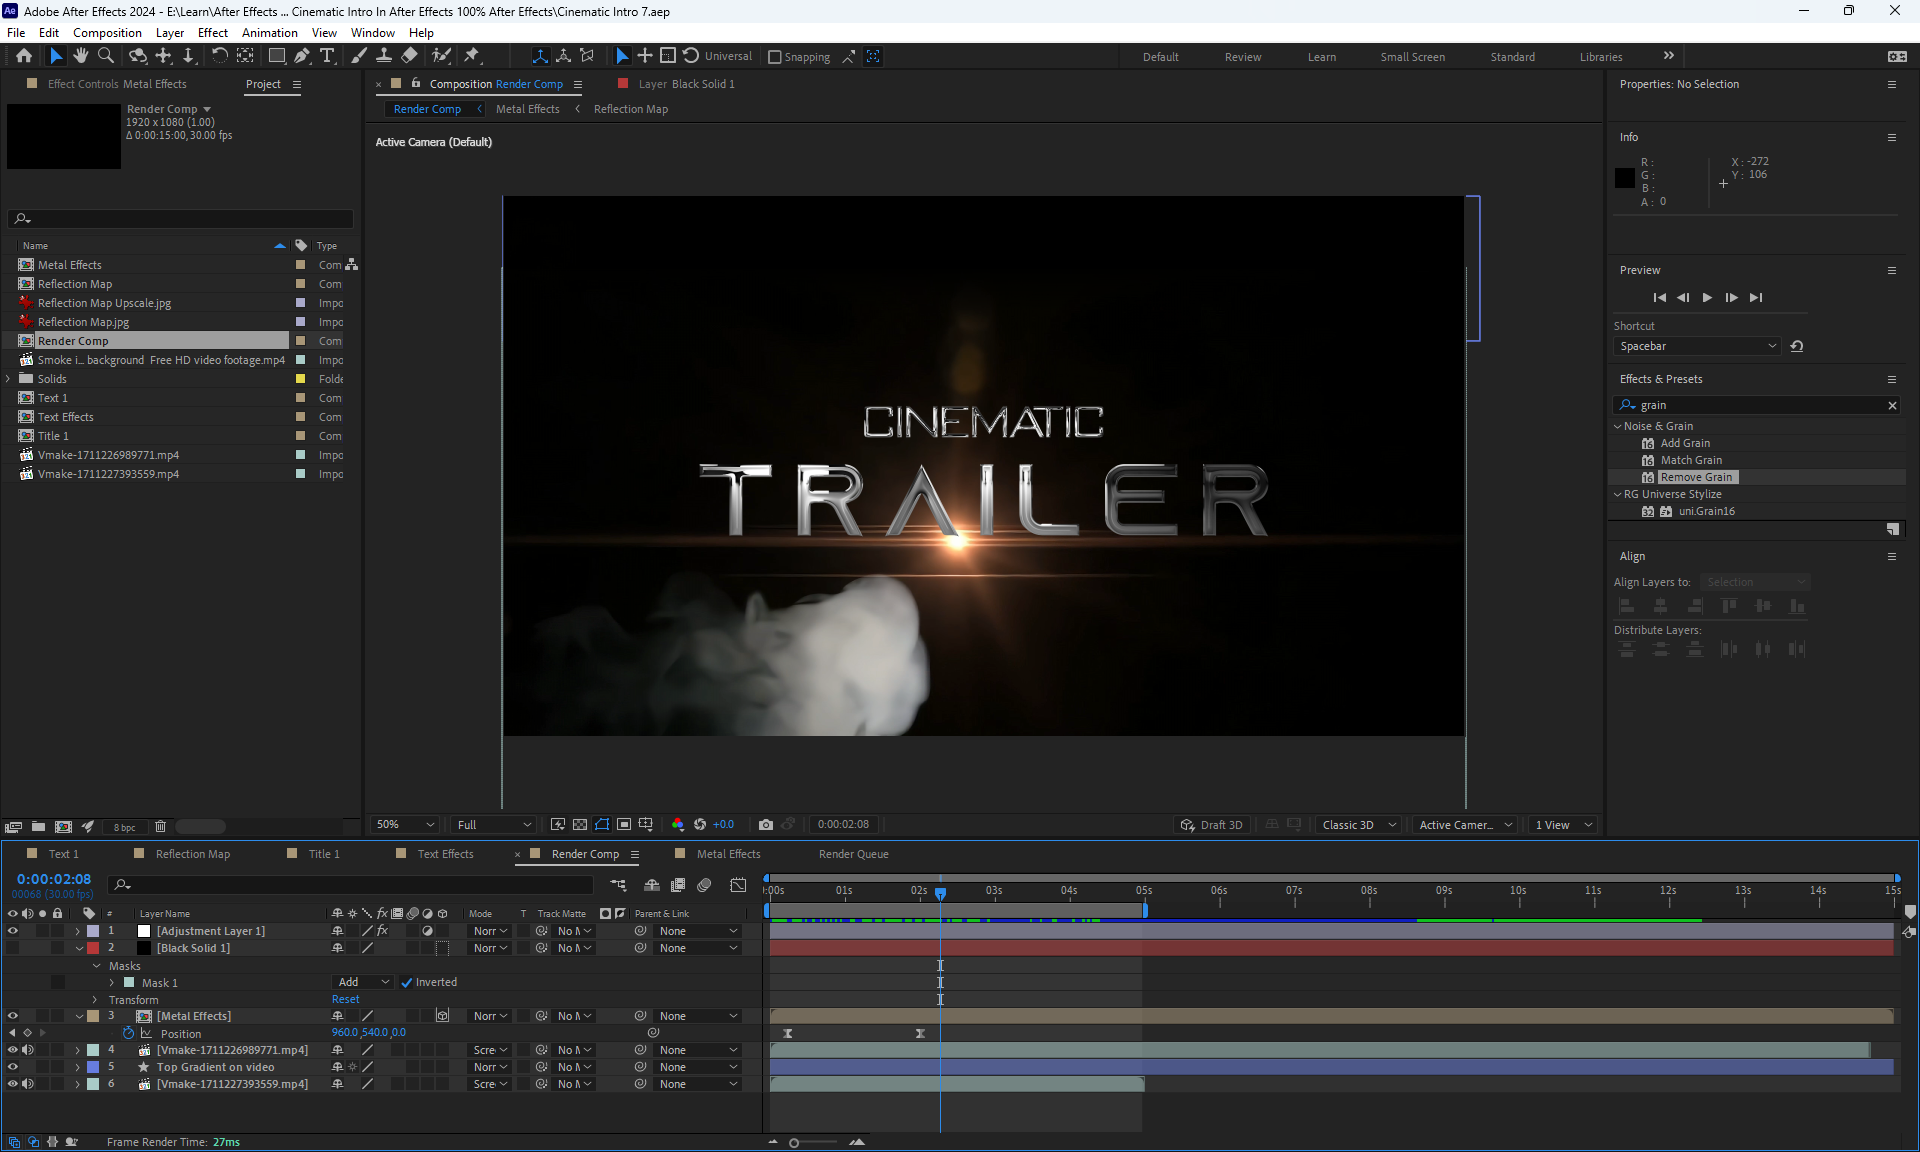Click Reset link for Transform

346,1000
